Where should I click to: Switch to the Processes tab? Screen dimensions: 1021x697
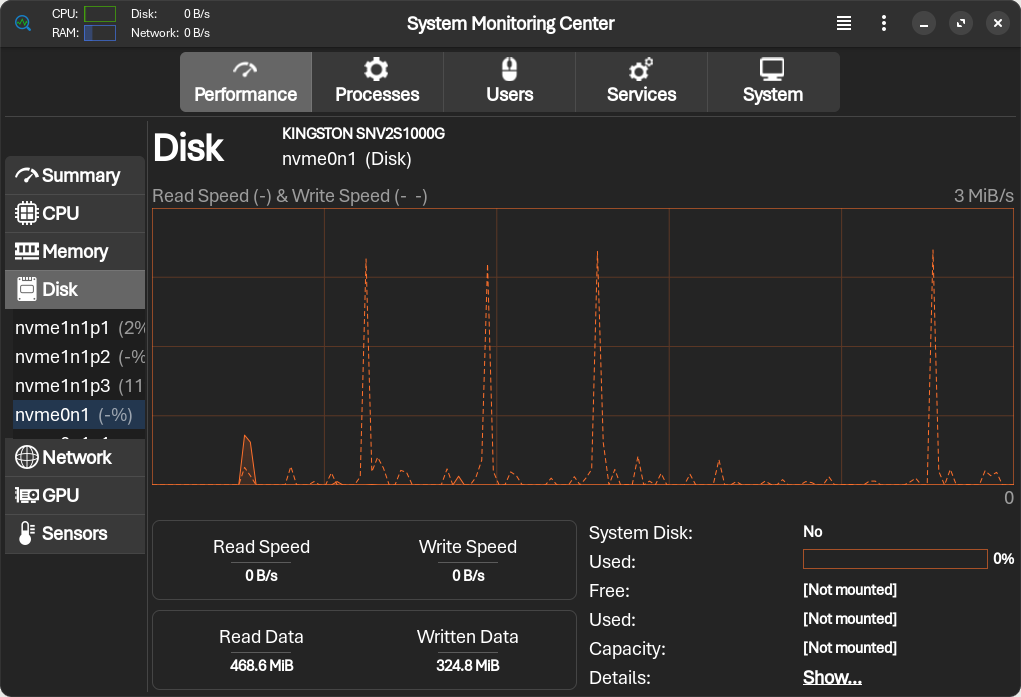click(x=377, y=82)
